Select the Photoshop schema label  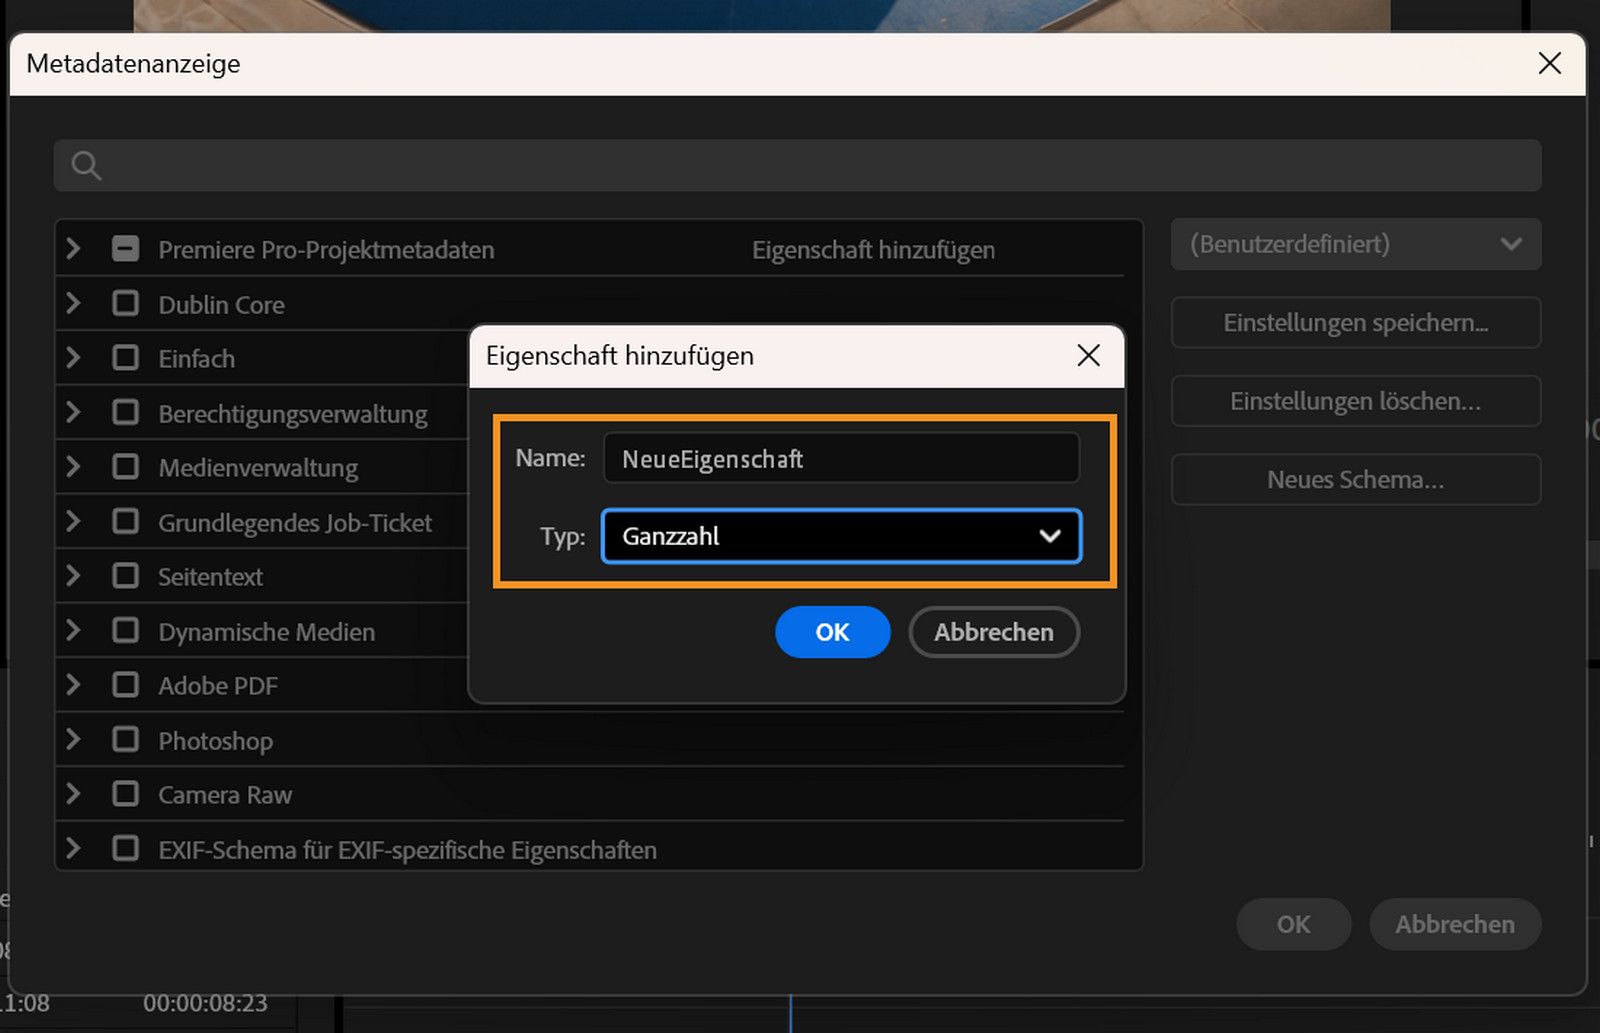tap(215, 741)
